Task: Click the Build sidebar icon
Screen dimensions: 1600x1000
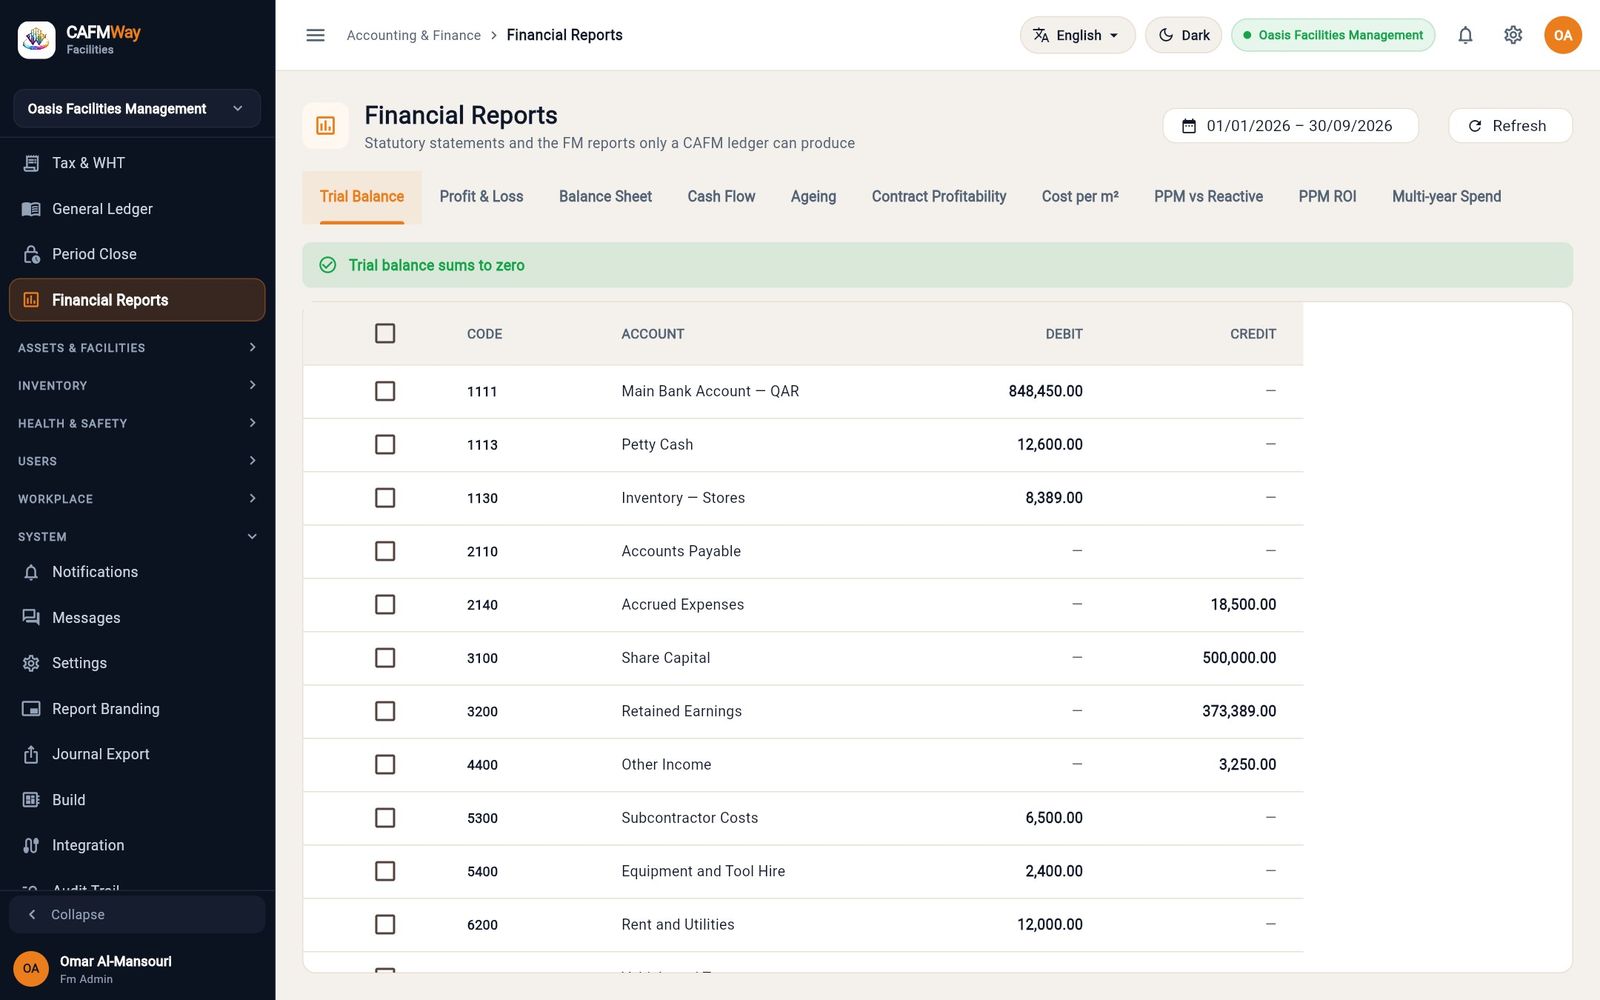Action: coord(31,800)
